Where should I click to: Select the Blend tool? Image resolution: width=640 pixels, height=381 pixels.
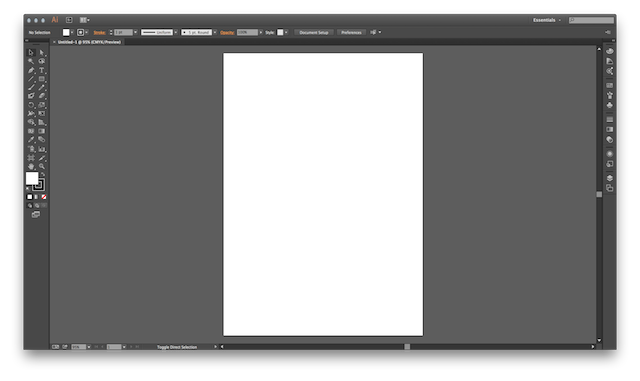42,140
